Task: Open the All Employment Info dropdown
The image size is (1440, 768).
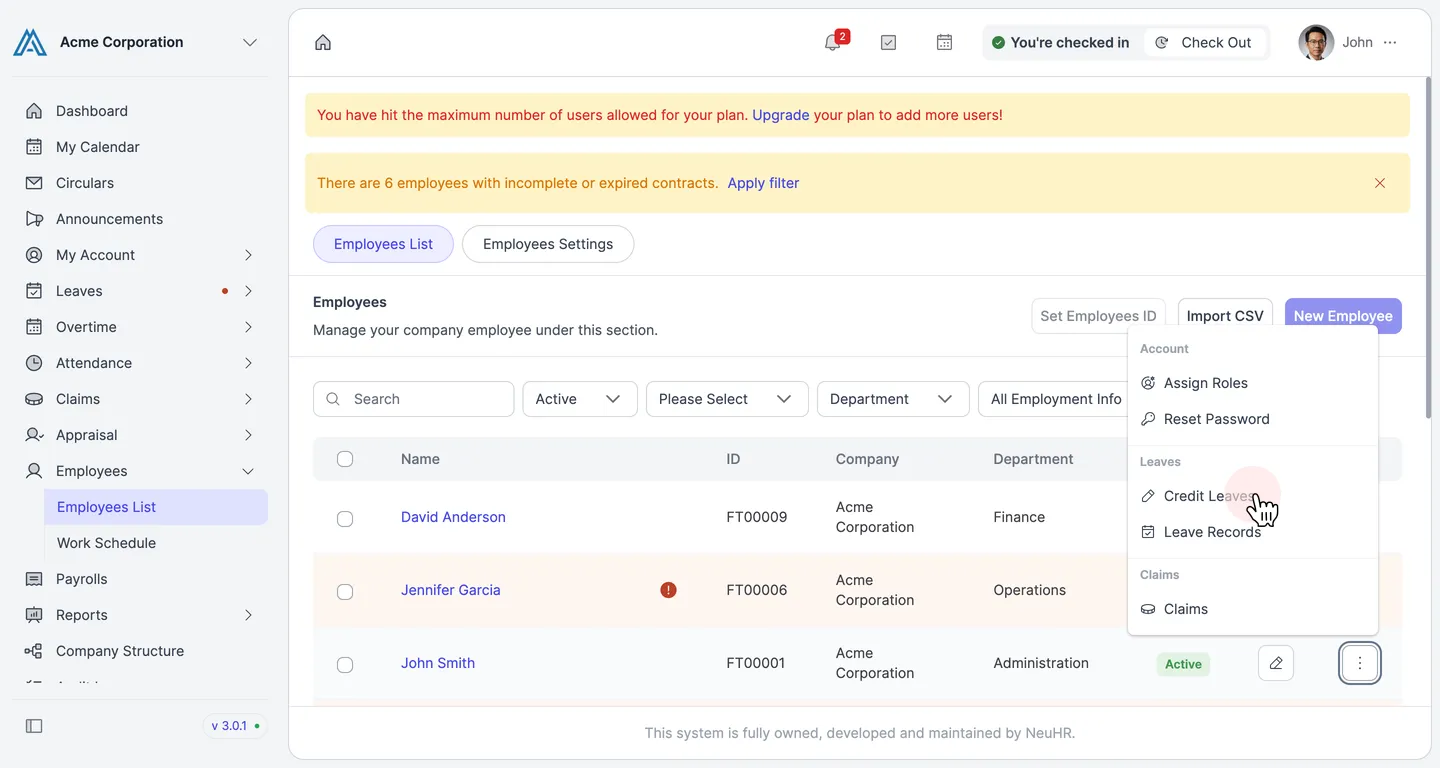Action: click(1054, 399)
